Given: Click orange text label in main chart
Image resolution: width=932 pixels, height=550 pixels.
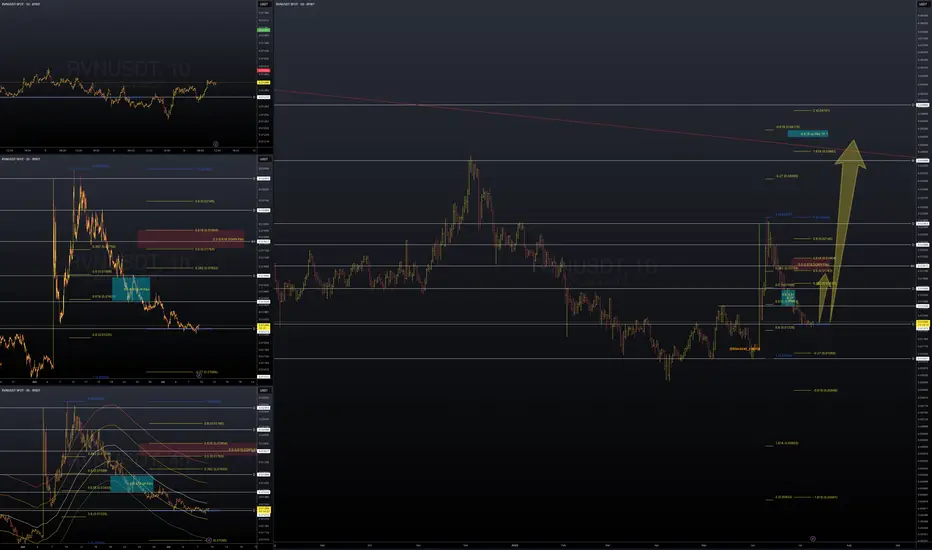Looking at the screenshot, I should 745,349.
